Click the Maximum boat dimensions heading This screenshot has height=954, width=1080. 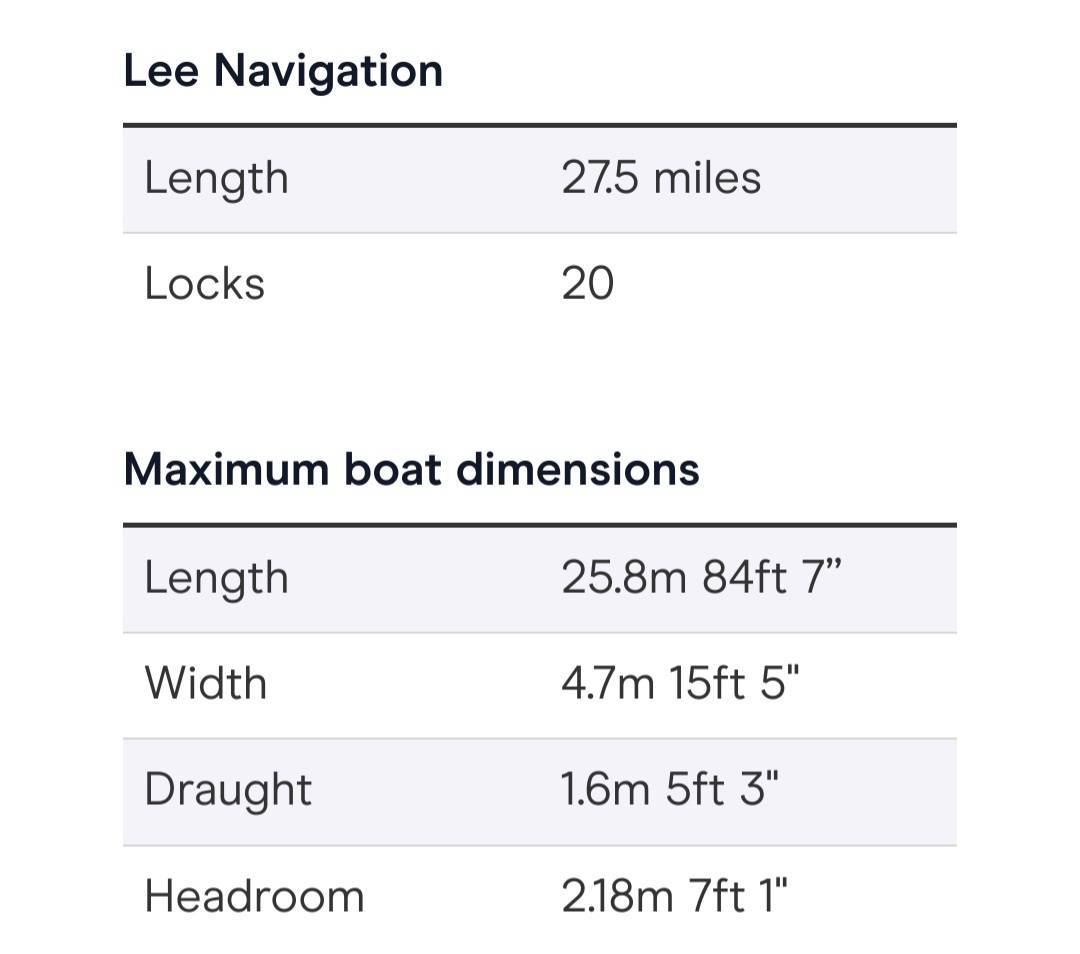pyautogui.click(x=412, y=470)
